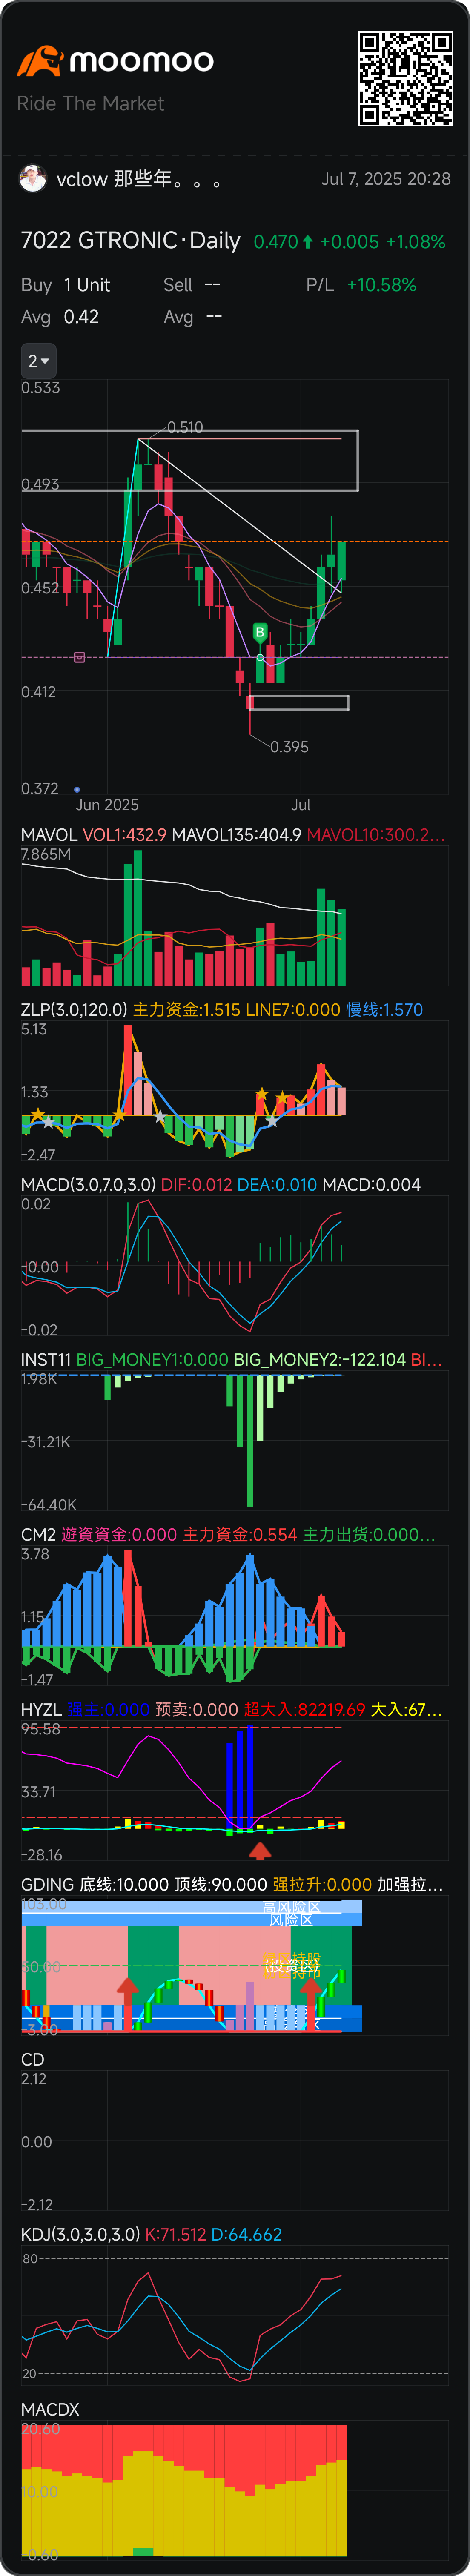Select the 0.395 low price label
Screen dimensions: 470x2576
(x=289, y=747)
